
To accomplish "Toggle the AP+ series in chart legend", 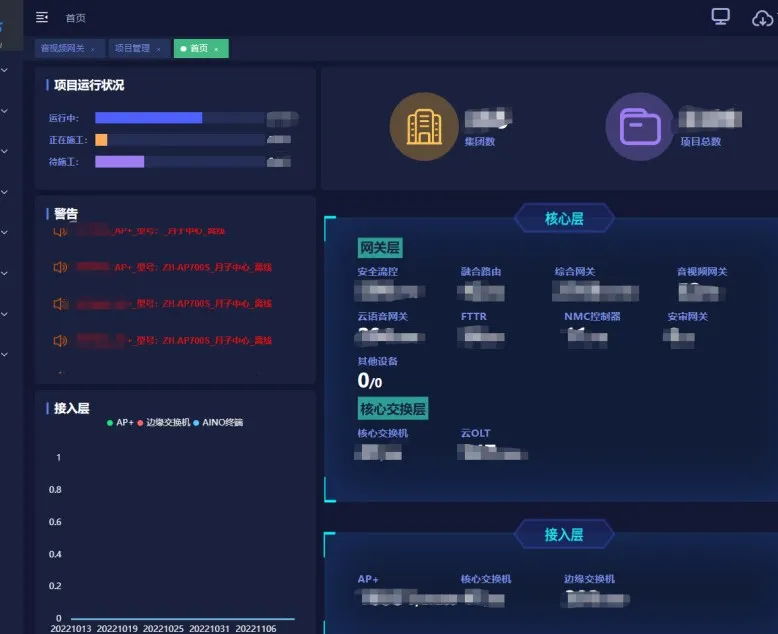I will (120, 423).
